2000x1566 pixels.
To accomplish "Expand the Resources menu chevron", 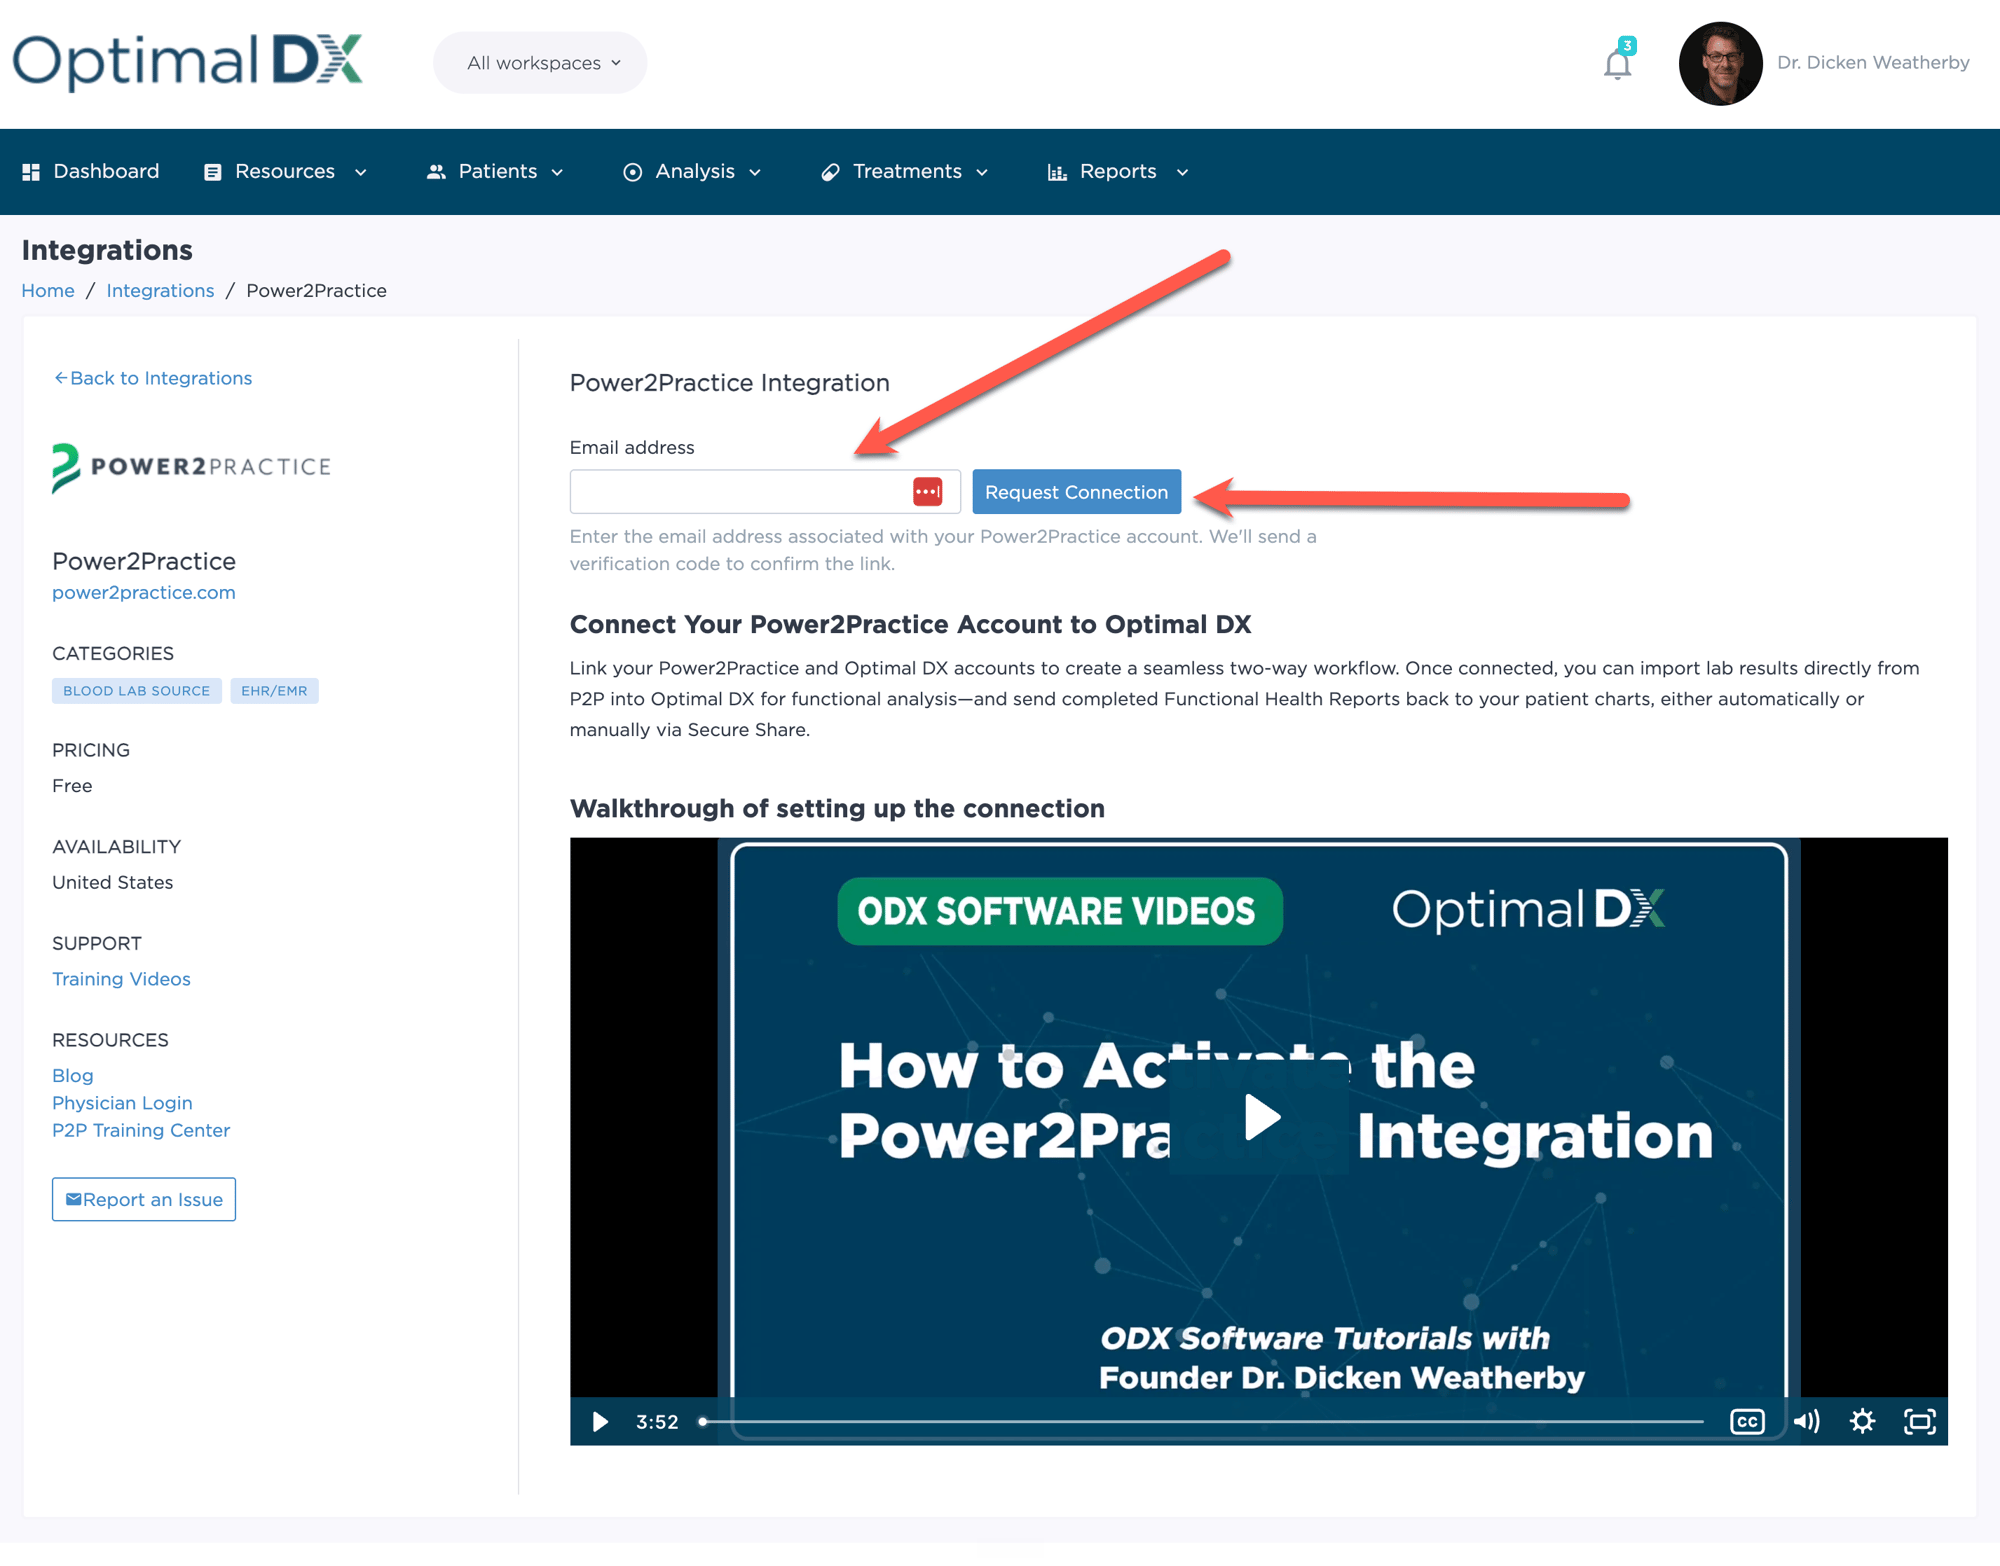I will [361, 173].
